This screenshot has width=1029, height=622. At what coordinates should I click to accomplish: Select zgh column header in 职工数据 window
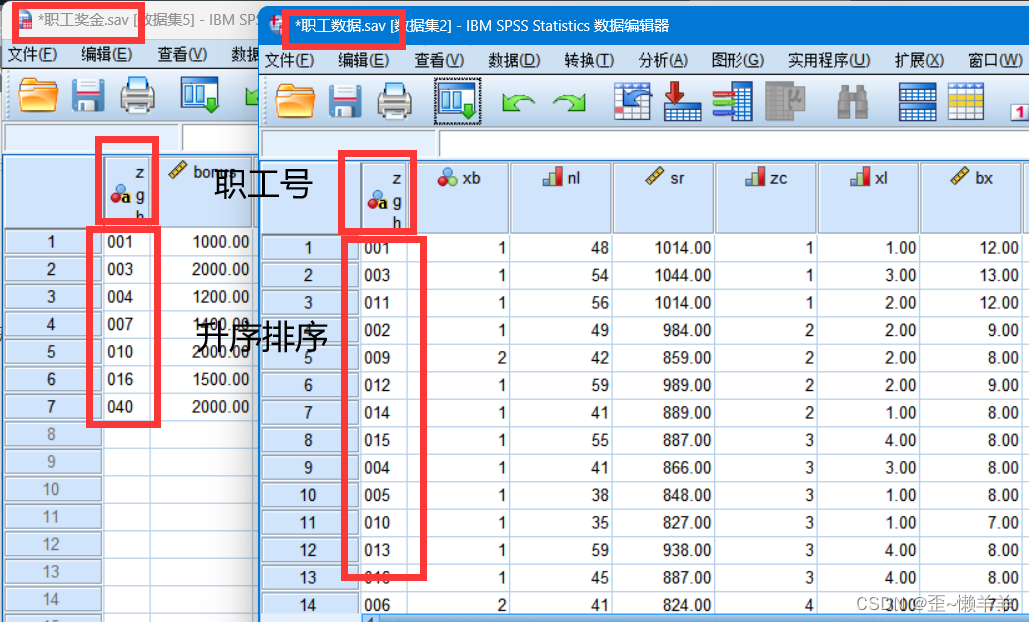pyautogui.click(x=383, y=197)
